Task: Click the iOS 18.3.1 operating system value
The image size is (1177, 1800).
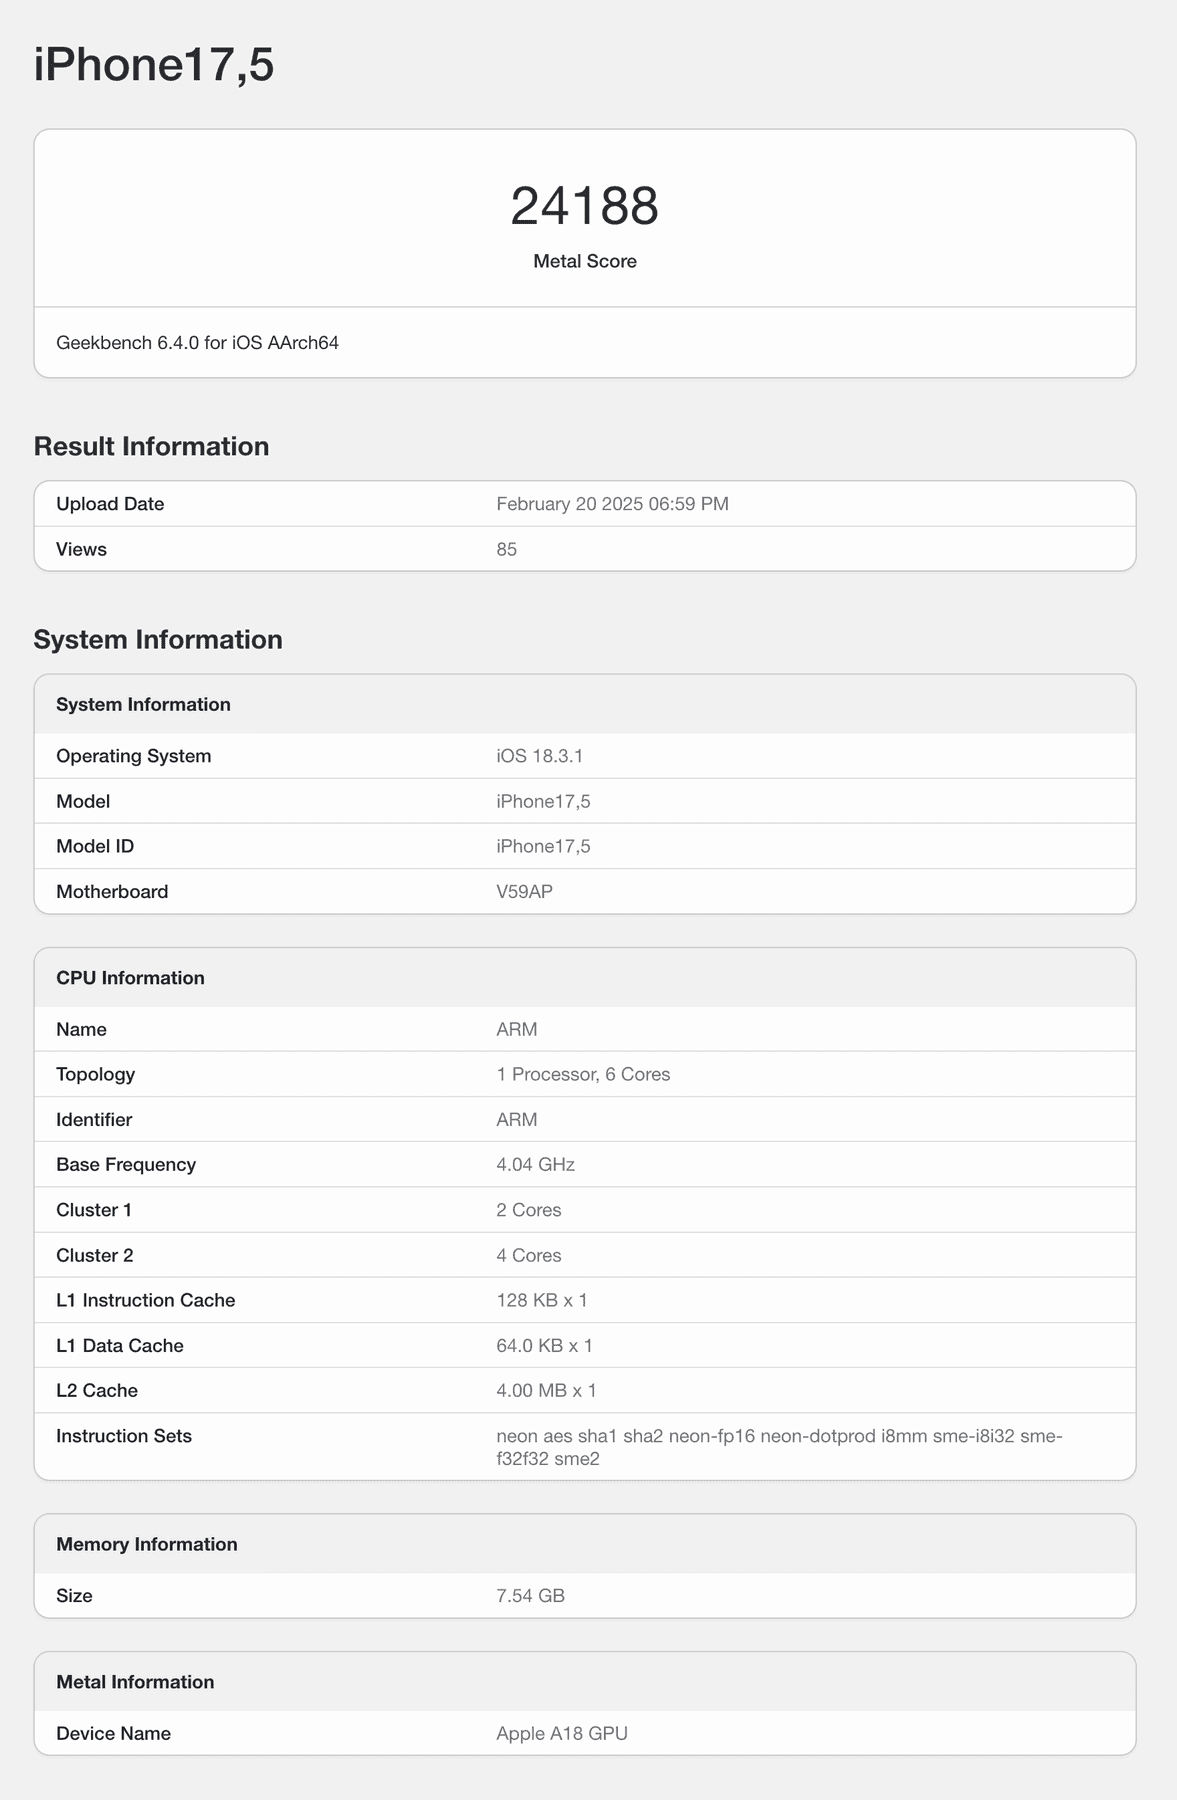Action: click(x=539, y=756)
